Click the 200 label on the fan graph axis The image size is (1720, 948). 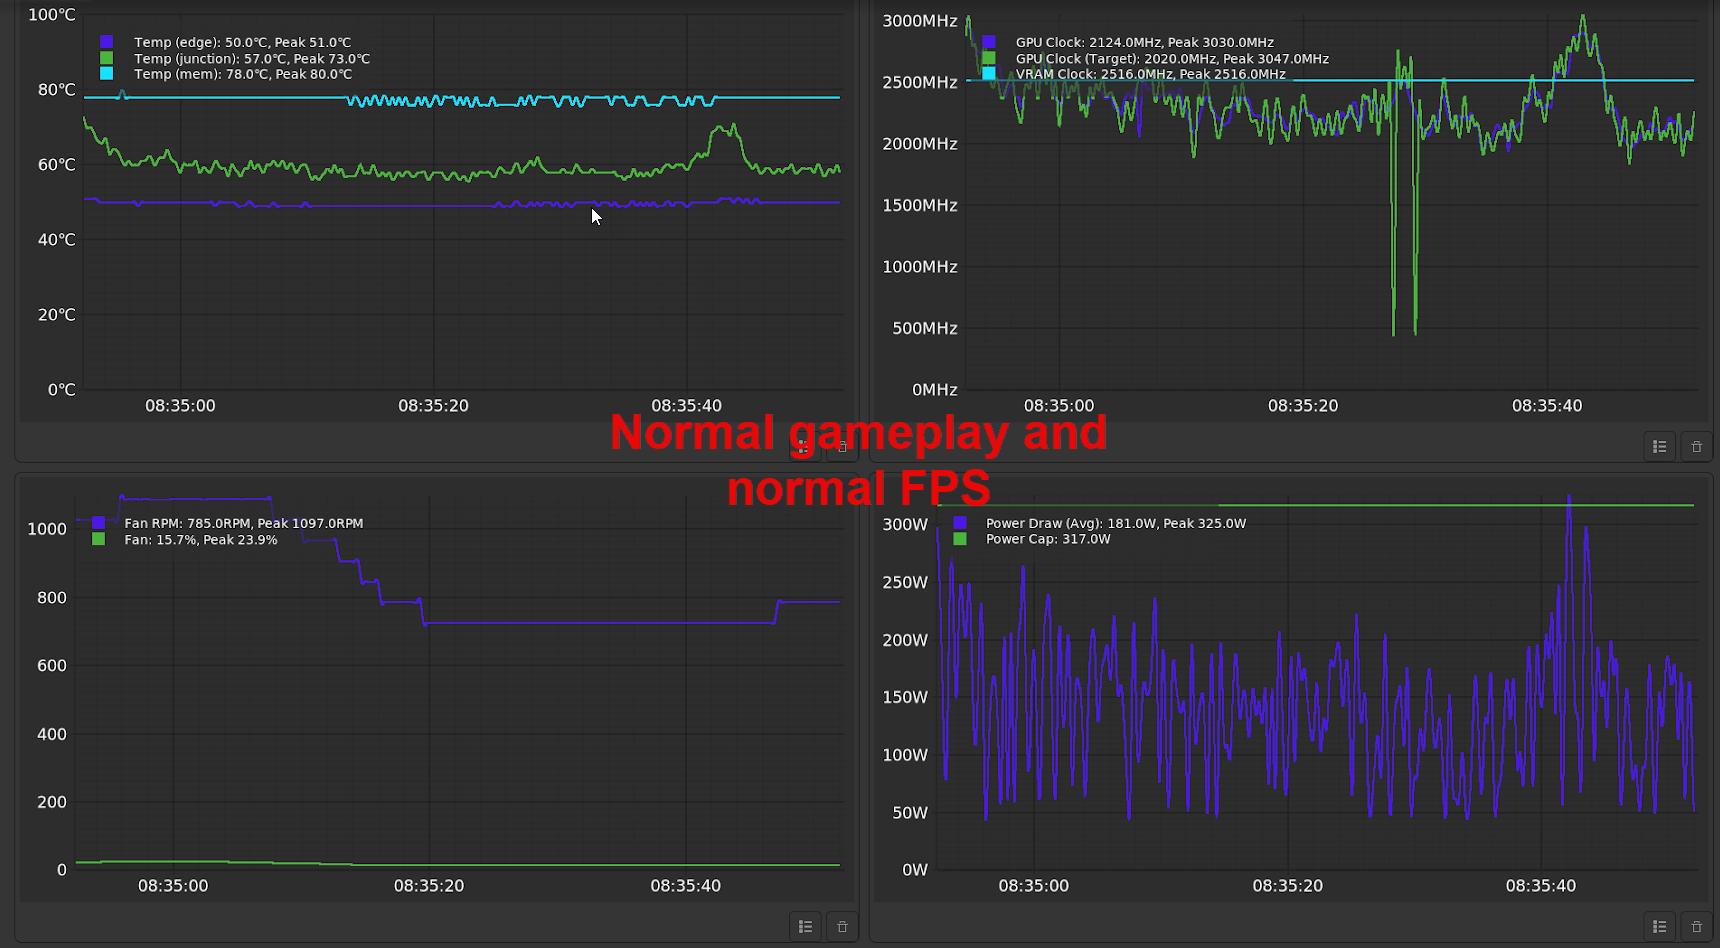[52, 802]
